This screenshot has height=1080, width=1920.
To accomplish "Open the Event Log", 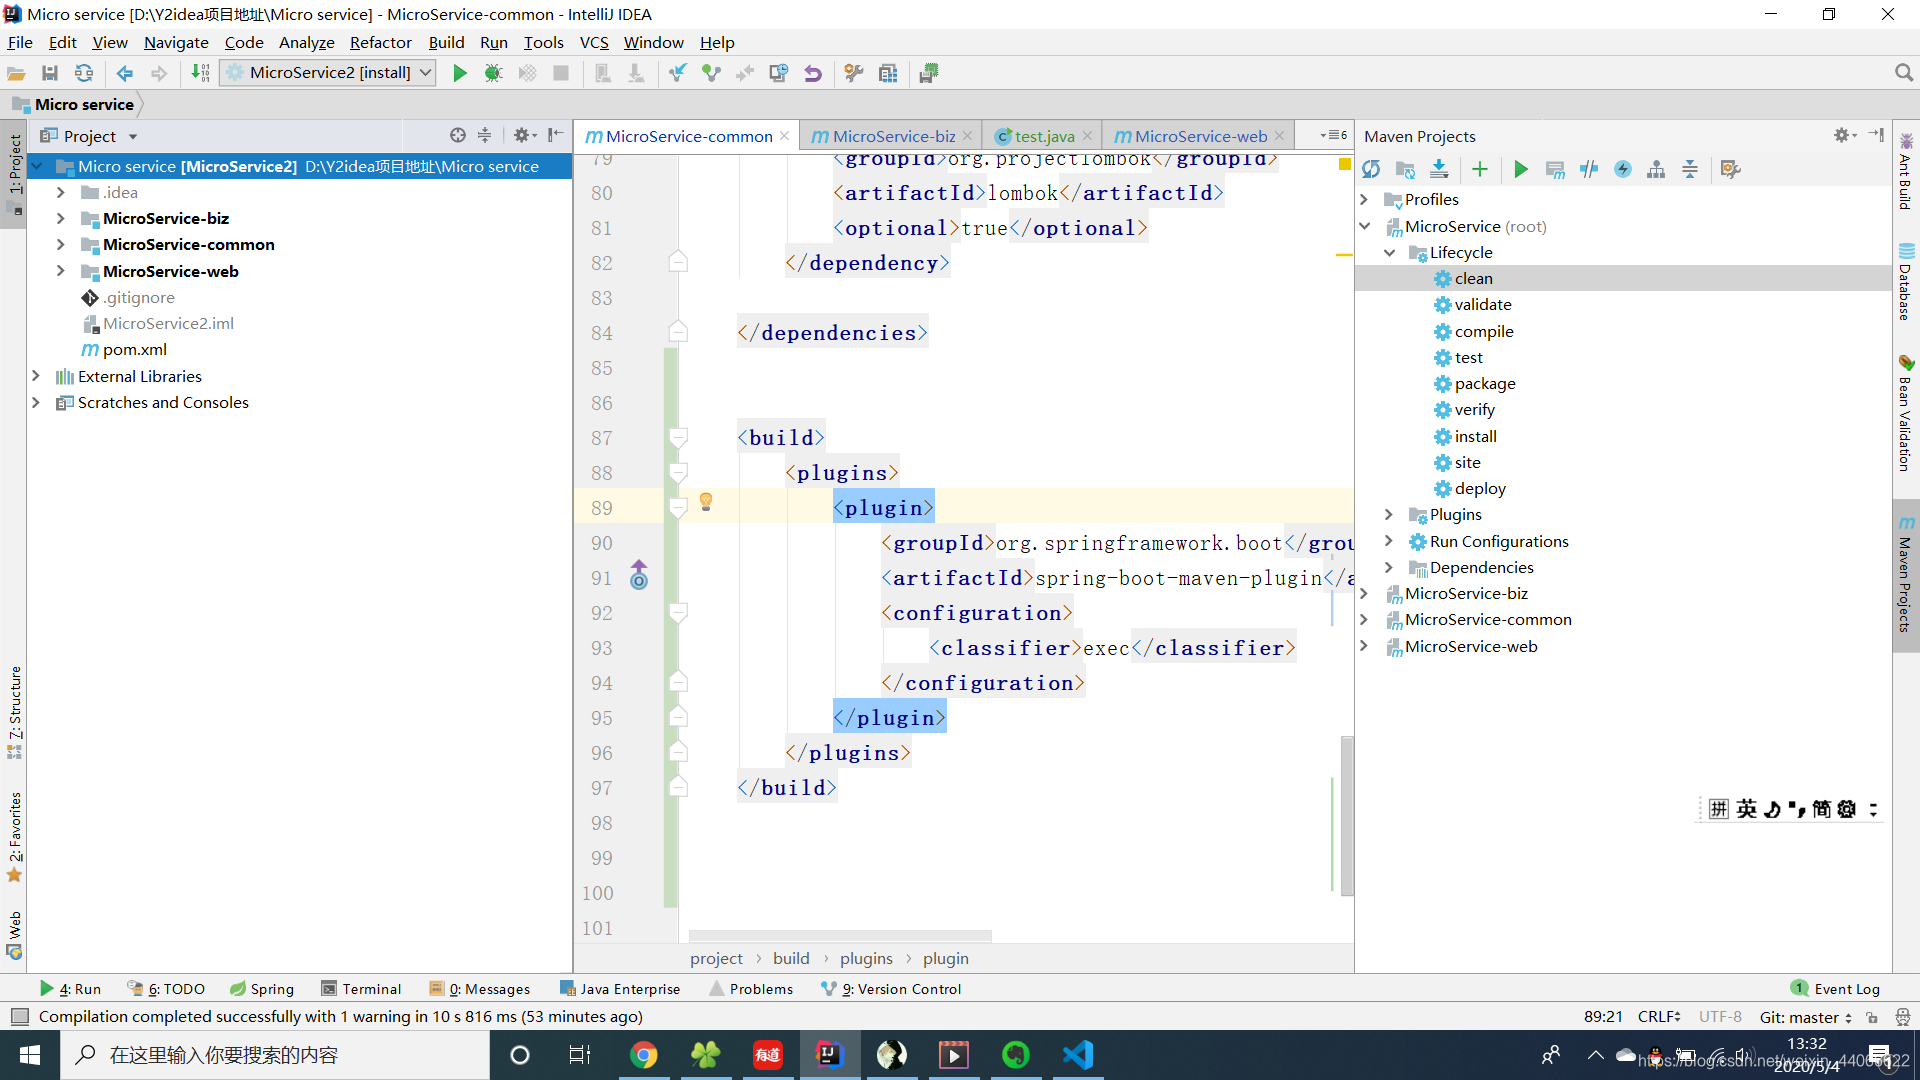I will point(1836,989).
